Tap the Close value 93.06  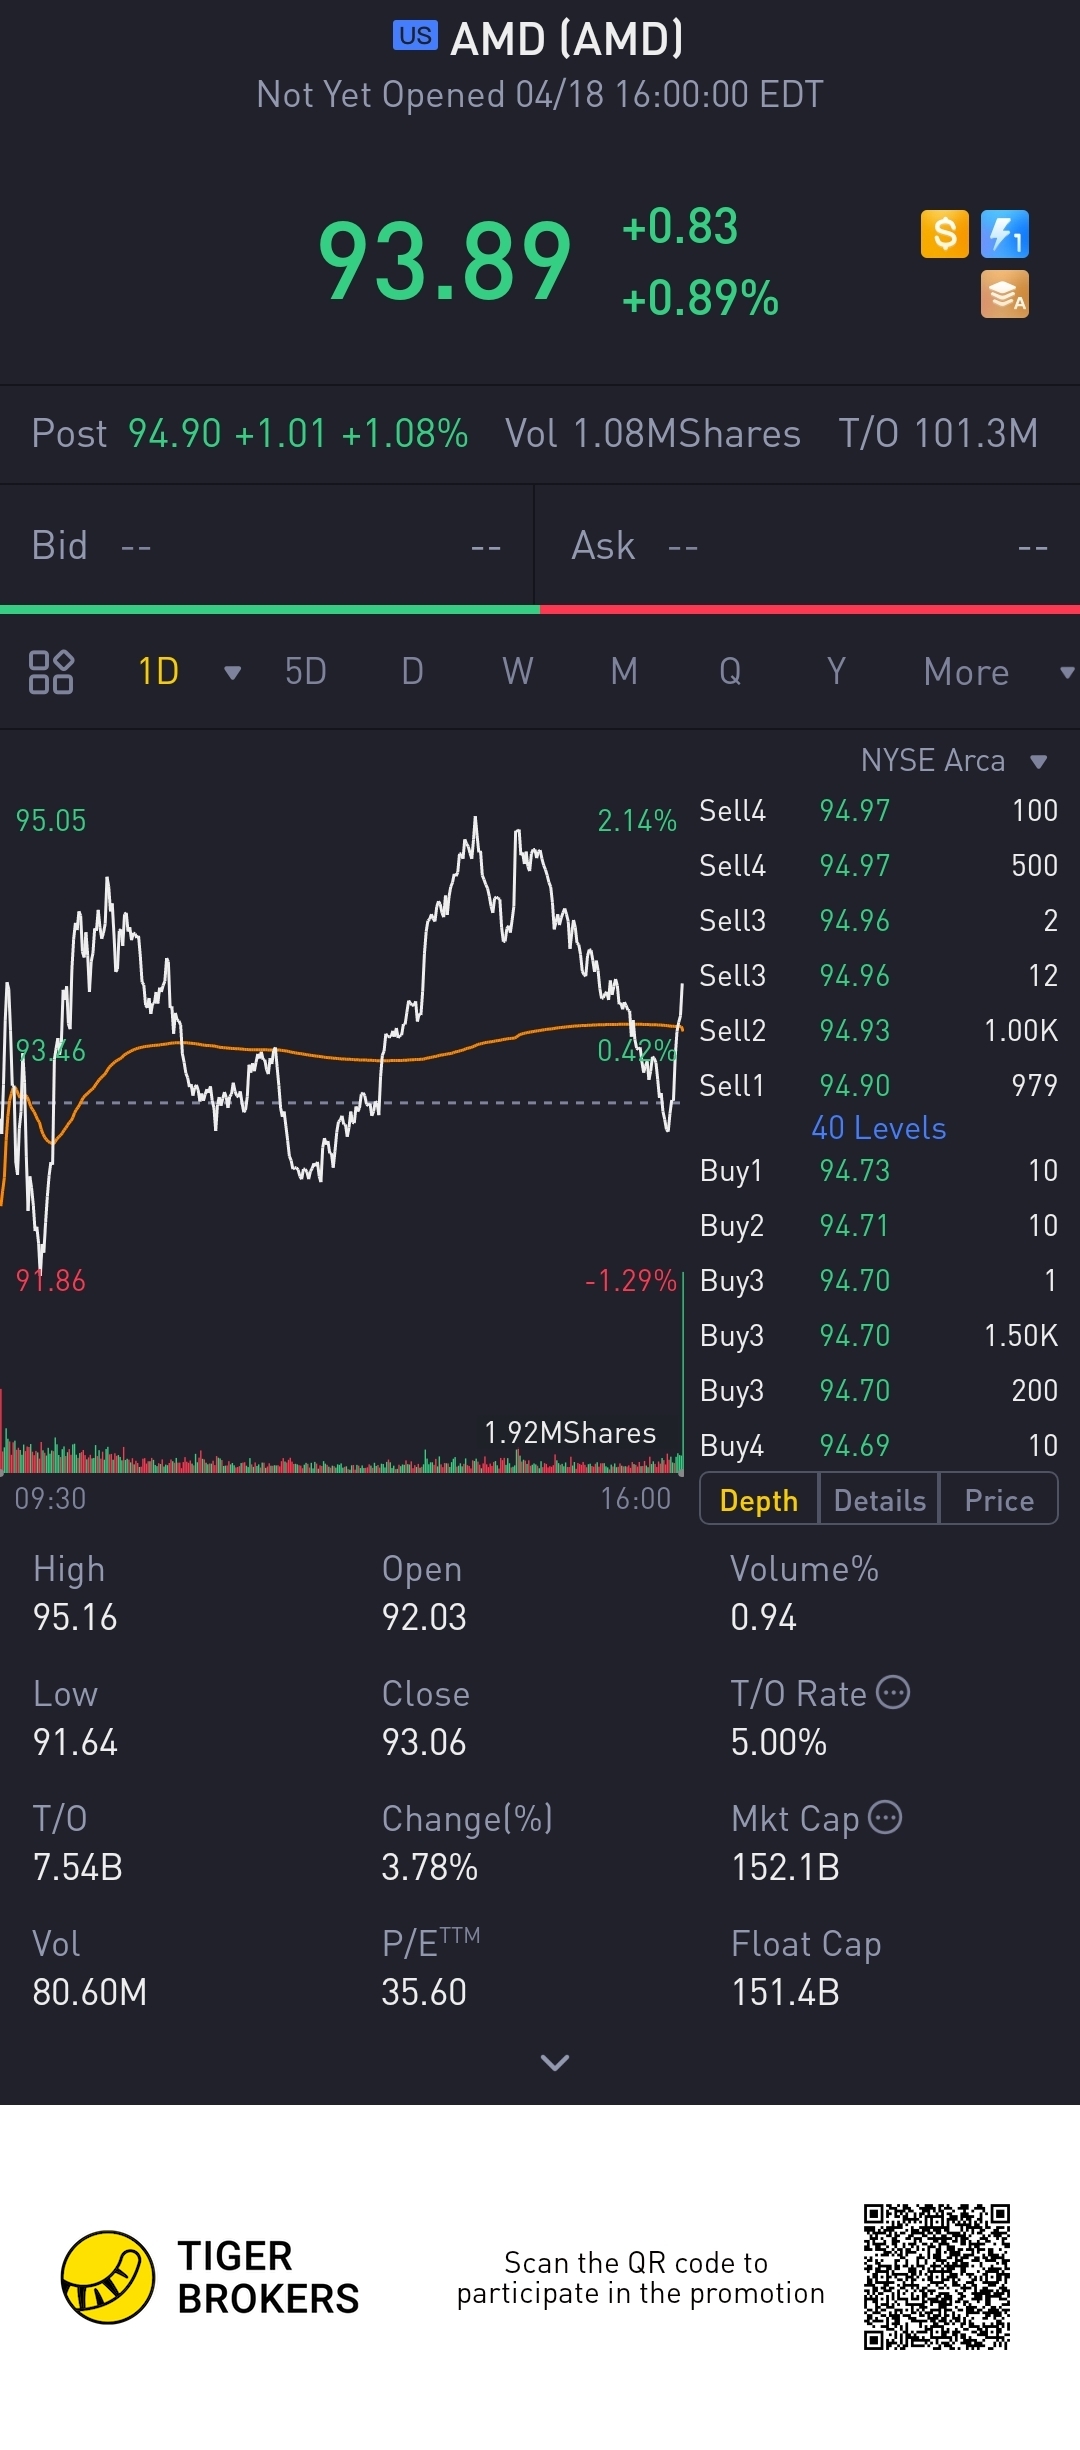(424, 1742)
